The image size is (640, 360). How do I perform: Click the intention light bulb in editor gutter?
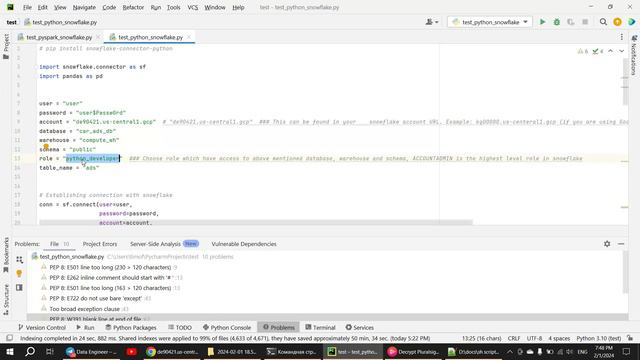point(46,147)
